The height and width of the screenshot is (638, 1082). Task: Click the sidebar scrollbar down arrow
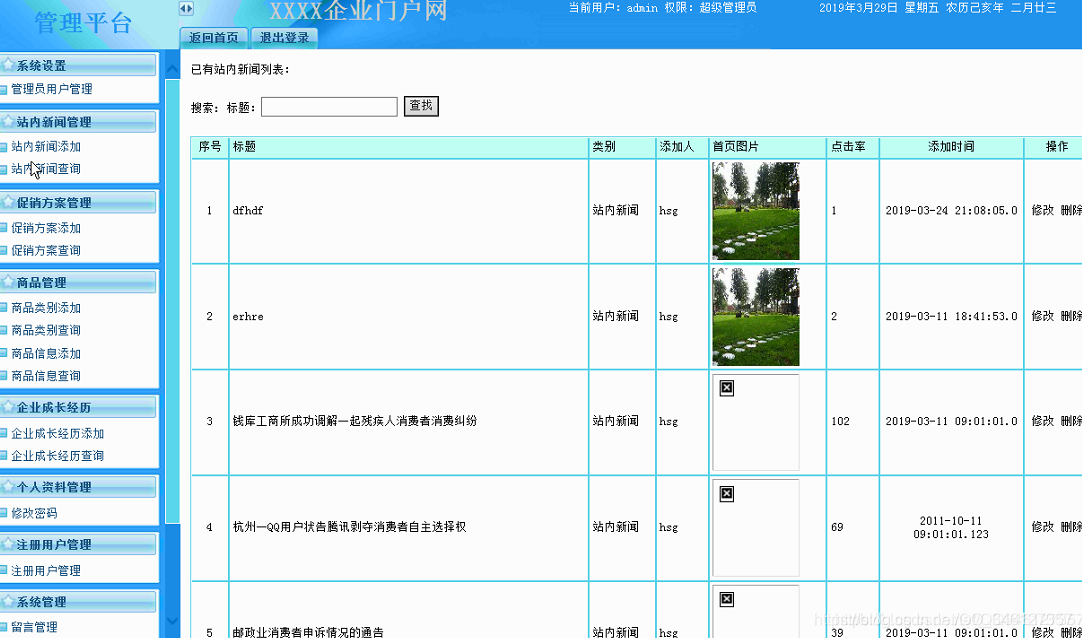point(173,621)
